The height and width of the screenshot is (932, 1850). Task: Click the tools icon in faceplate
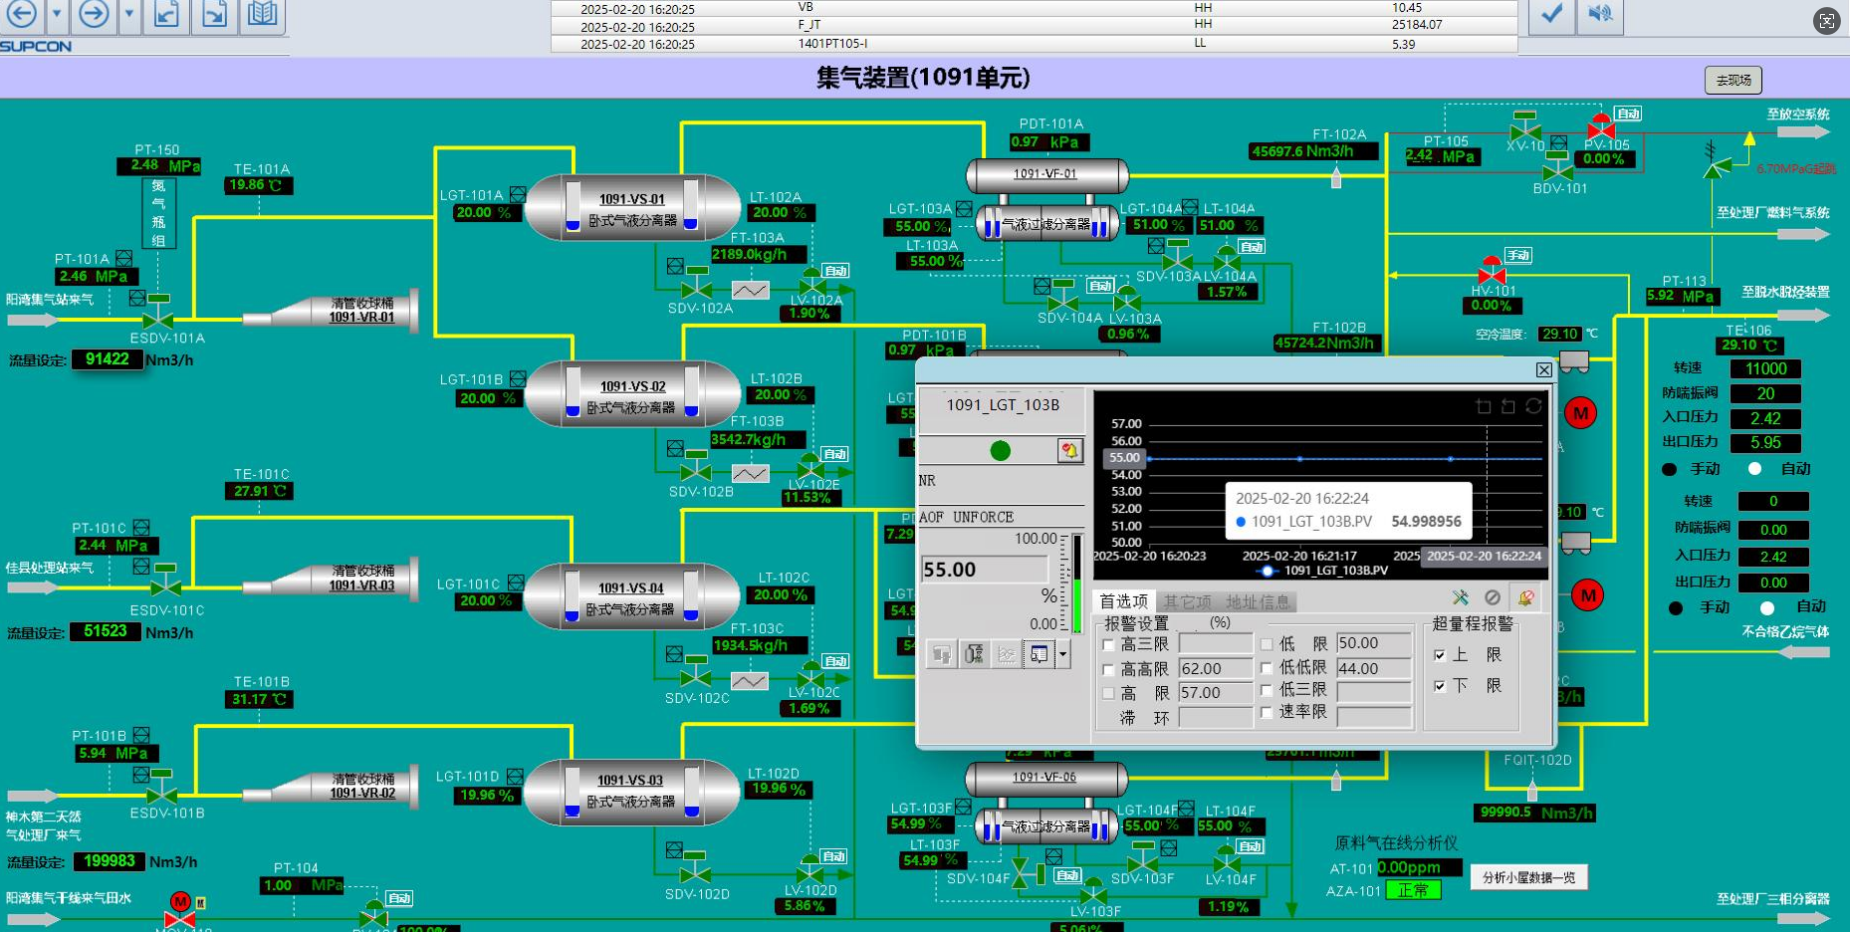pos(1461,598)
